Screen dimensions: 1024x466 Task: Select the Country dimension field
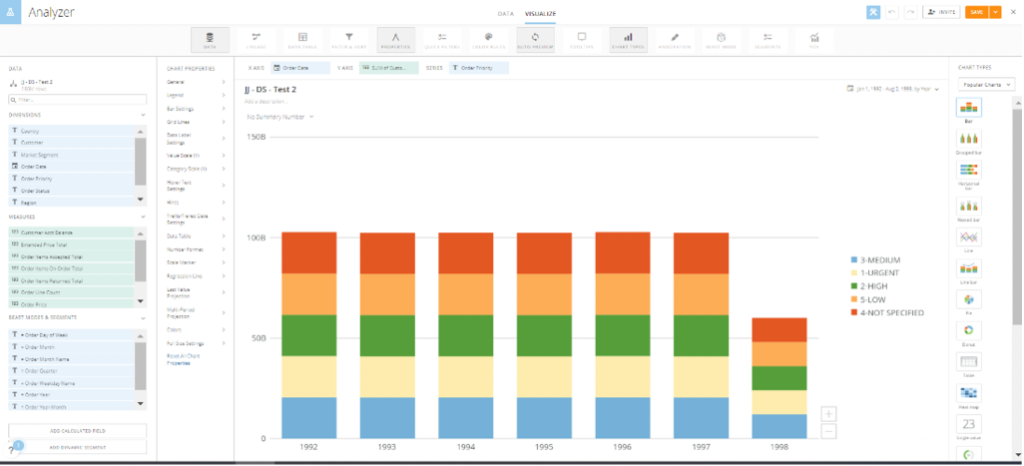(71, 131)
